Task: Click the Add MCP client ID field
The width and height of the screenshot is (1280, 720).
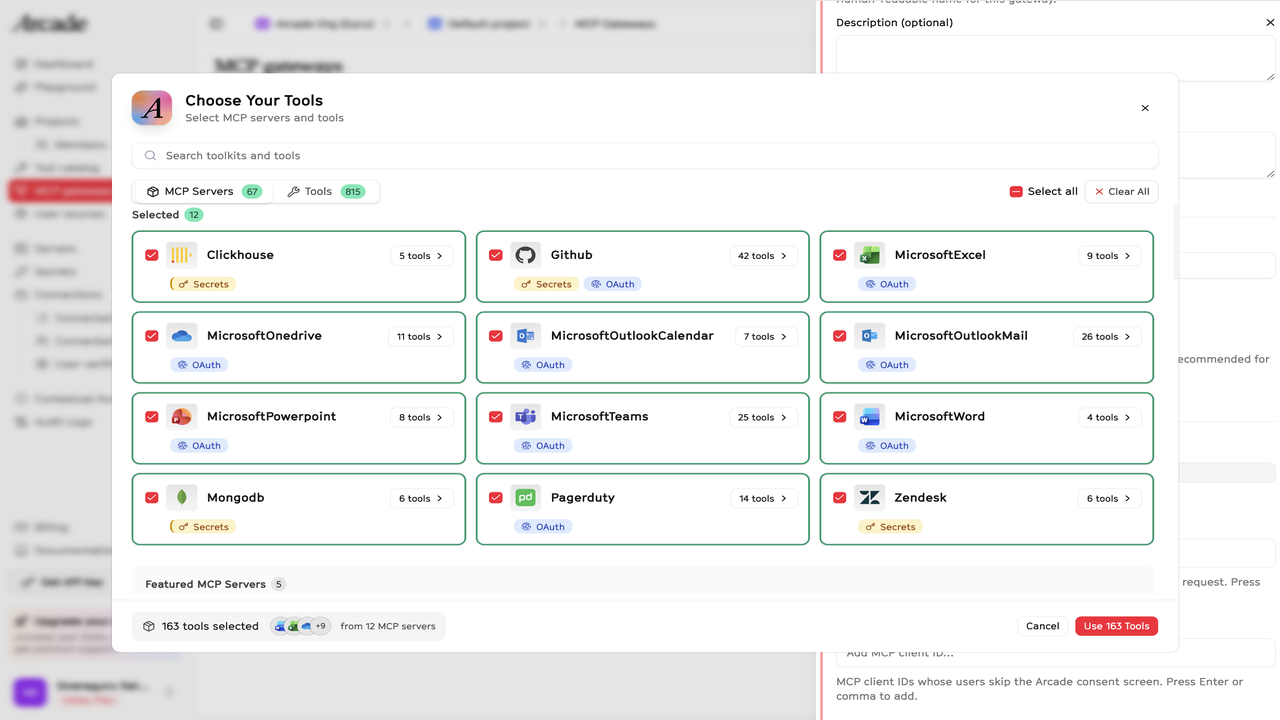Action: pyautogui.click(x=1056, y=653)
